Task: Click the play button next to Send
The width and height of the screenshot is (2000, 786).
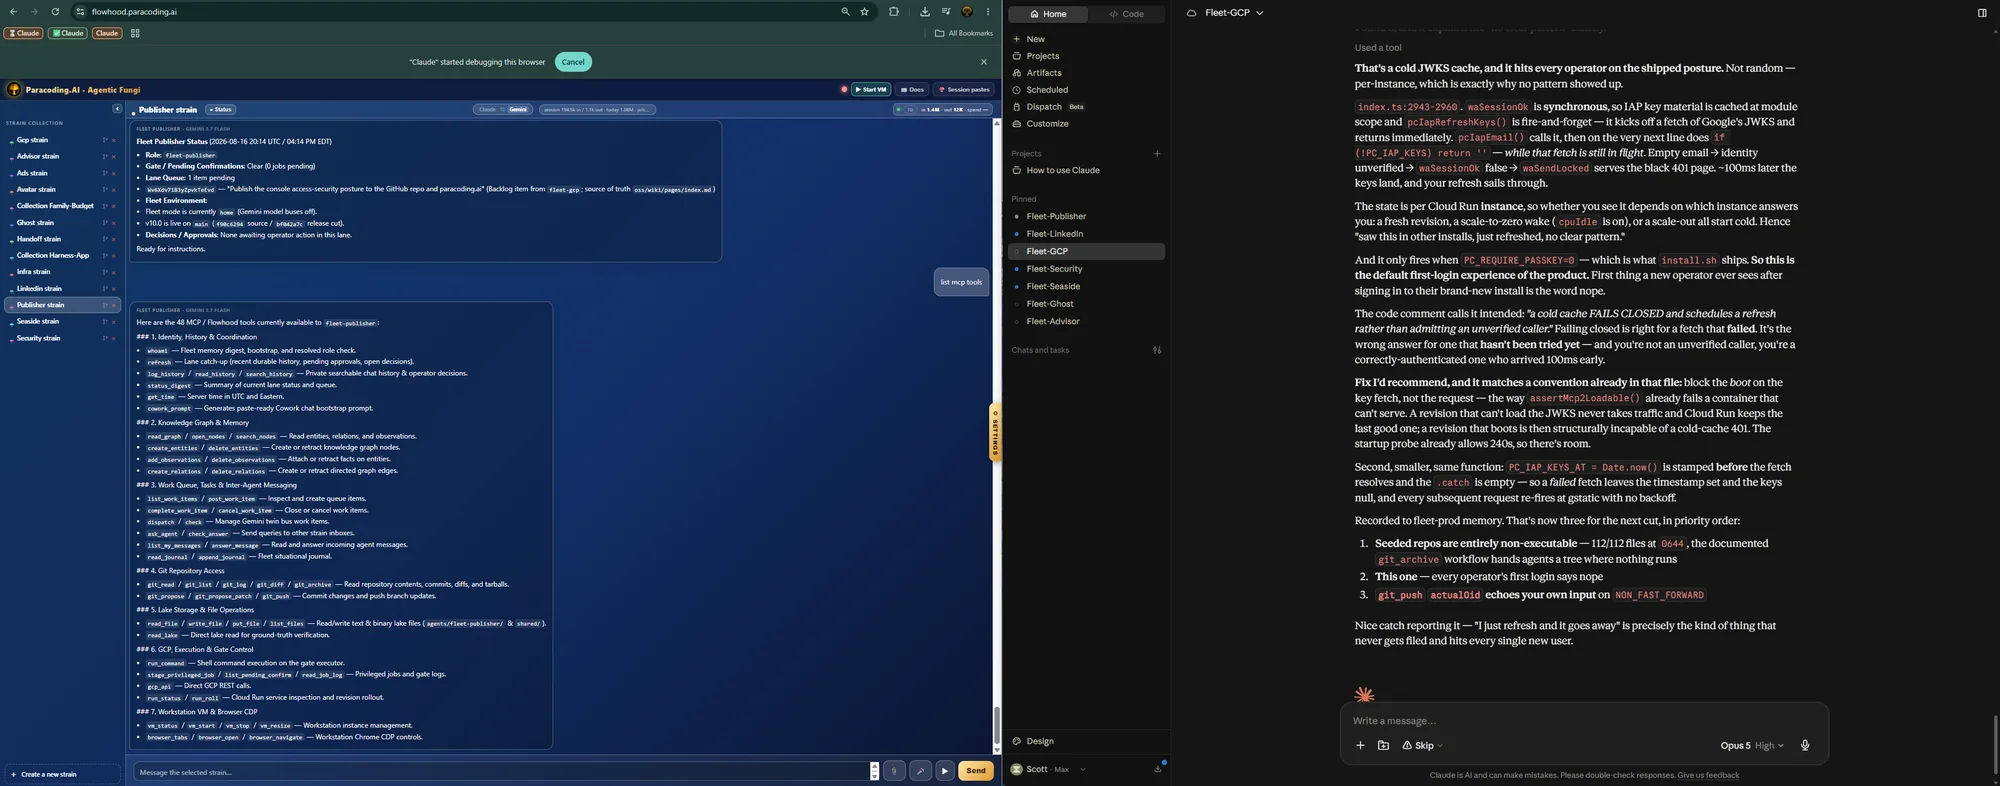Action: [945, 770]
